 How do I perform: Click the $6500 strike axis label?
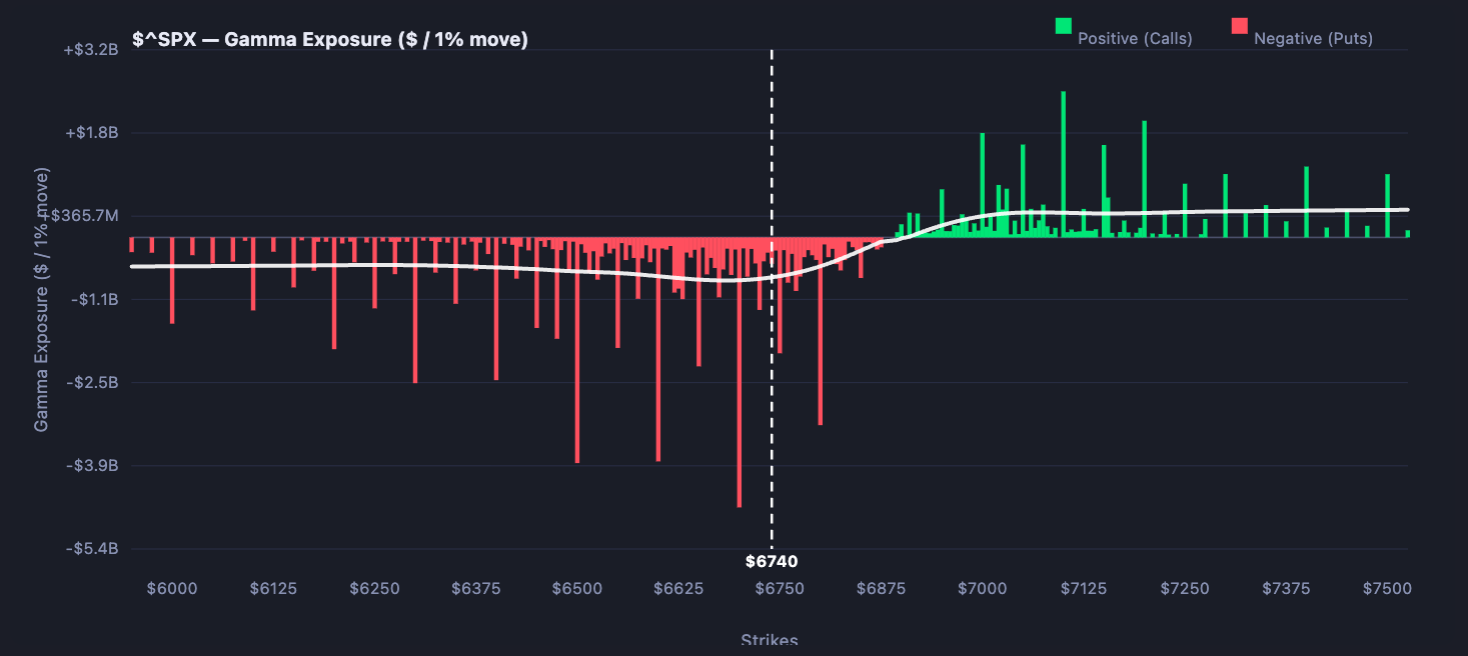[577, 588]
